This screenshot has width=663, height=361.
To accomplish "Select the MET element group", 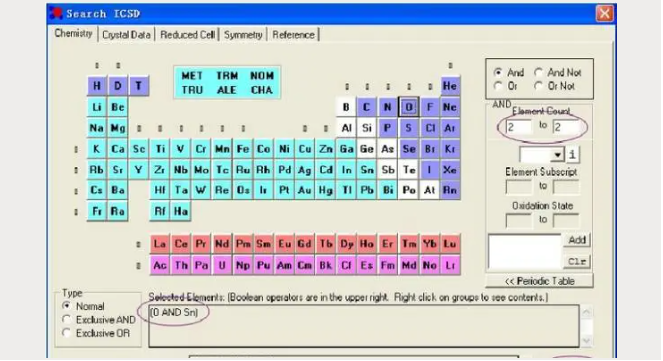I will click(x=192, y=76).
